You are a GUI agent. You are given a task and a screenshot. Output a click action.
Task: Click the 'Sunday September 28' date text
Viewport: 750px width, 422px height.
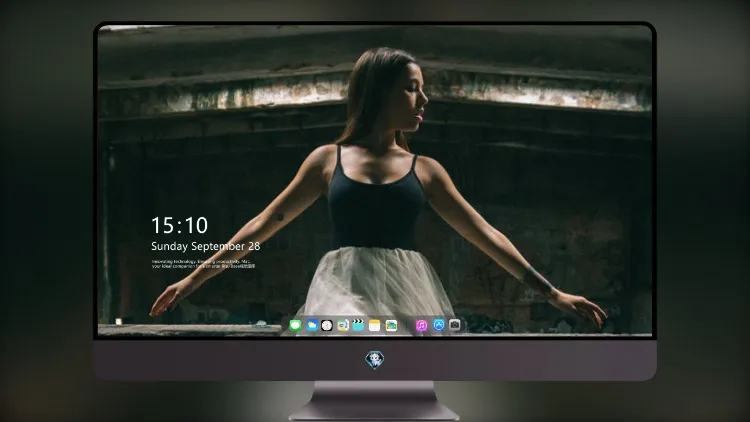(x=206, y=246)
